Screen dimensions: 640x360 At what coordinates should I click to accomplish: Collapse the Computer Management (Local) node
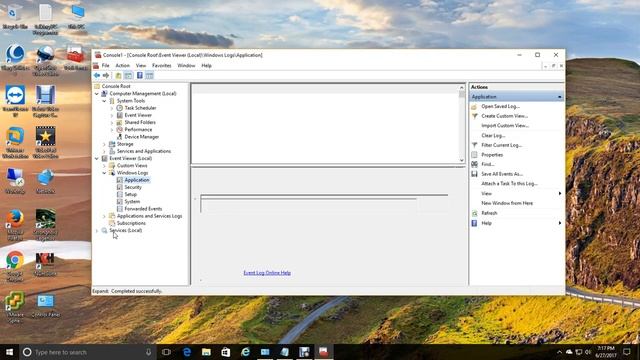[97, 93]
